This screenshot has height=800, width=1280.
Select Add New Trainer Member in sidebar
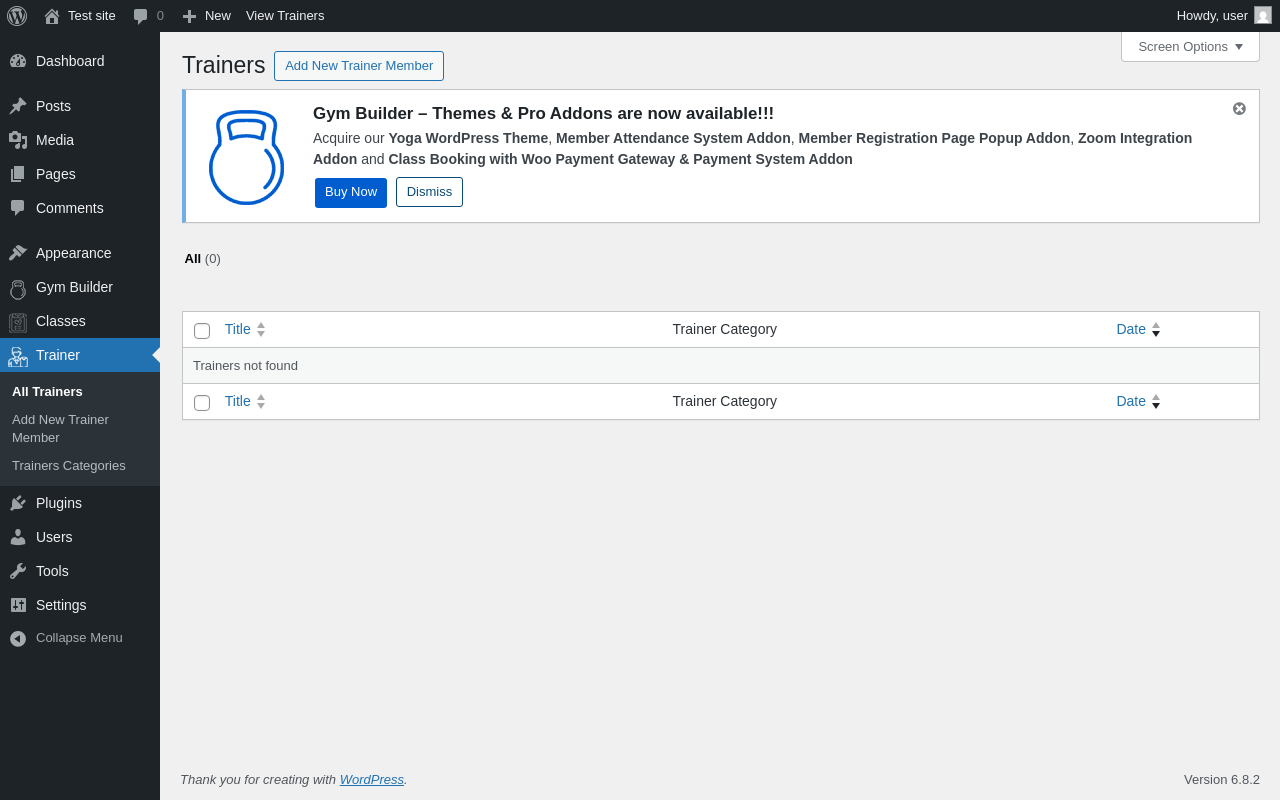pos(60,429)
